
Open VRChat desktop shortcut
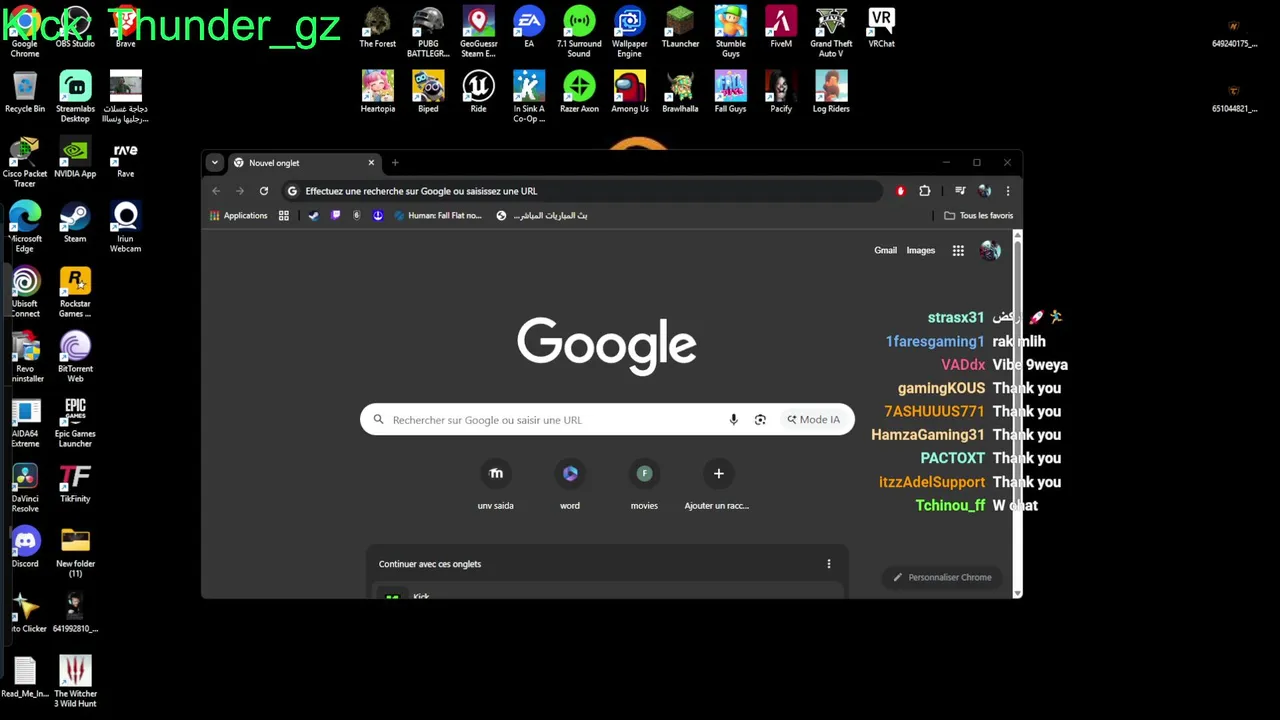click(x=881, y=28)
